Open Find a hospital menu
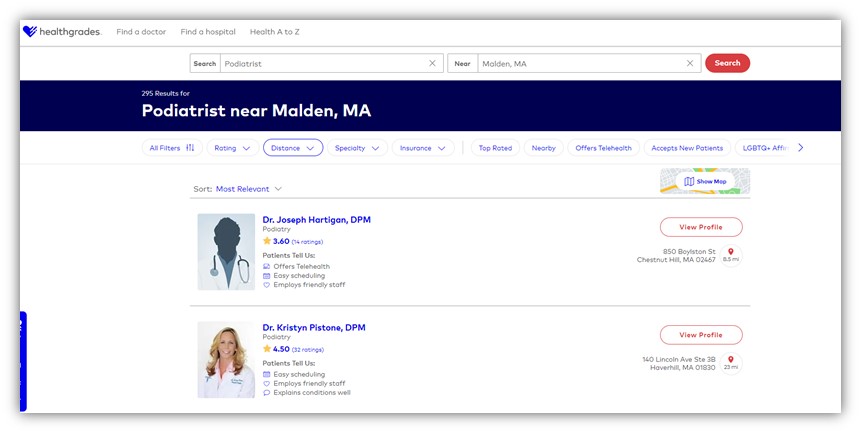 (208, 32)
